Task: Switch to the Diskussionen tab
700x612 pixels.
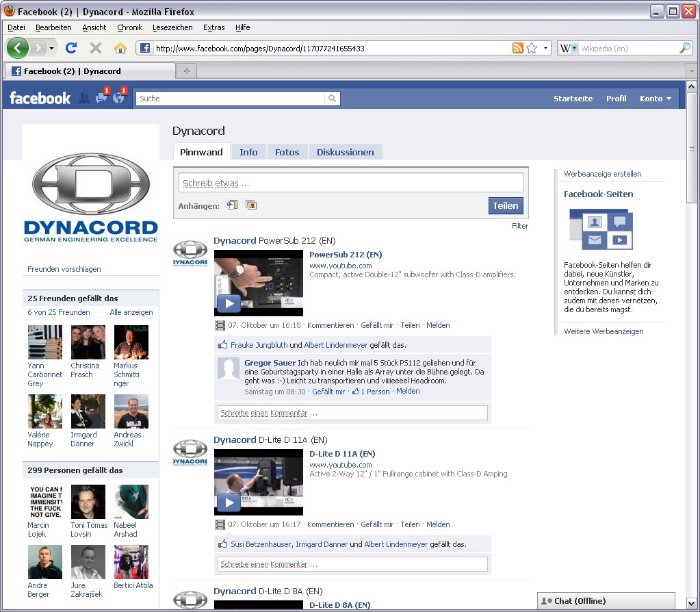Action: pyautogui.click(x=345, y=152)
